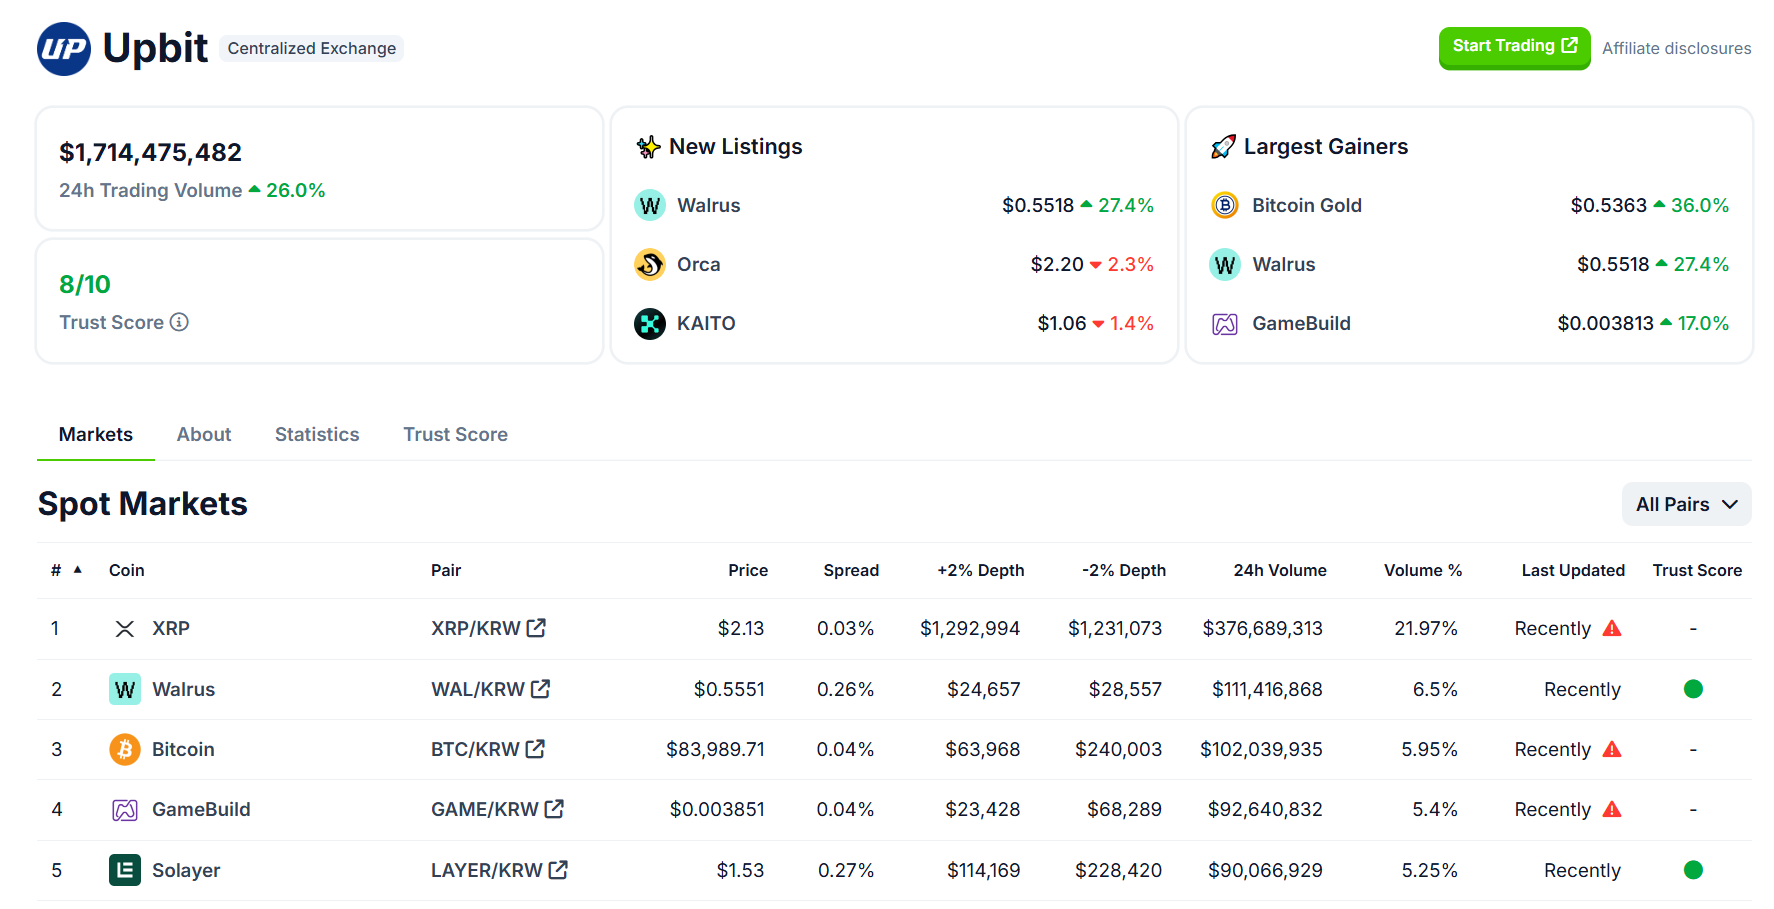Open the All Pairs dropdown
The image size is (1774, 909).
click(1686, 504)
